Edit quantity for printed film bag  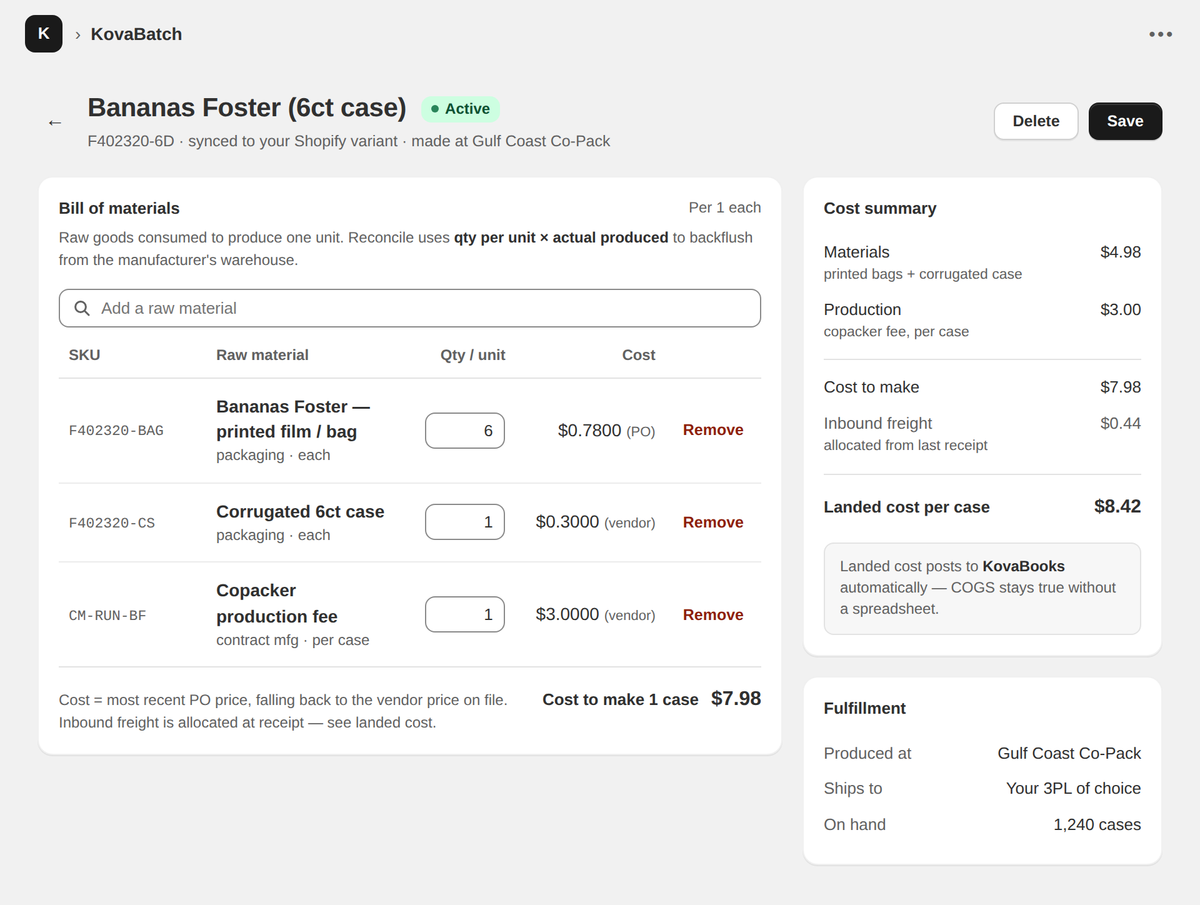pyautogui.click(x=465, y=431)
